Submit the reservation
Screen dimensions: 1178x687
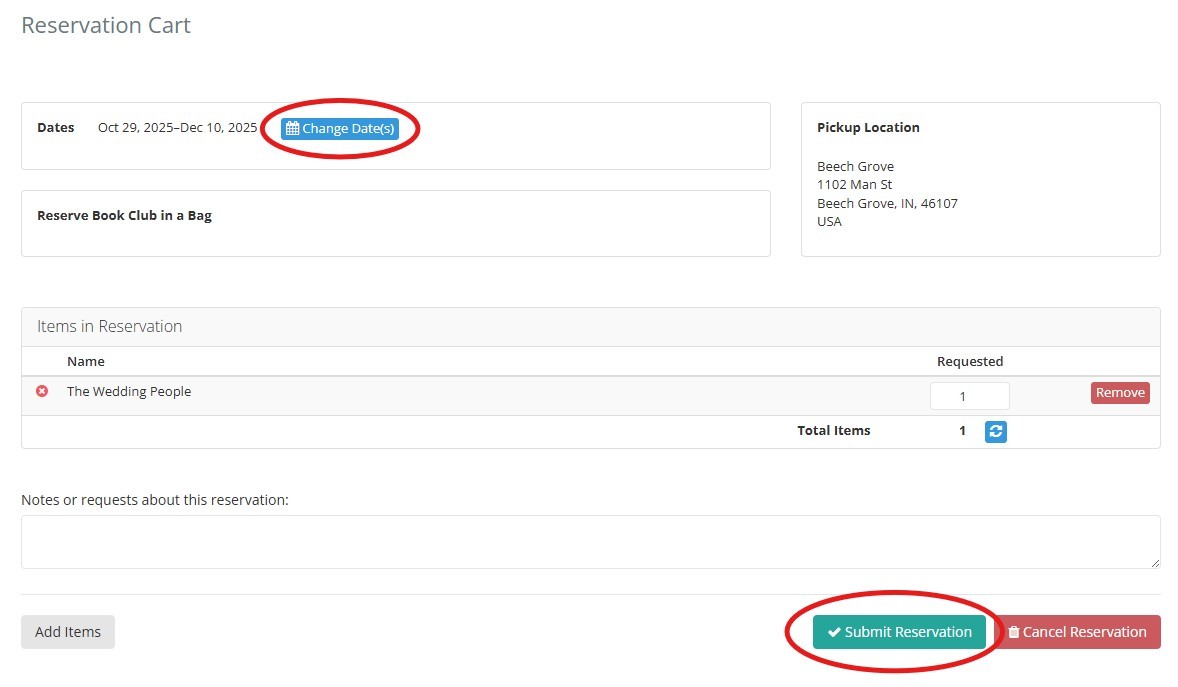pos(898,632)
